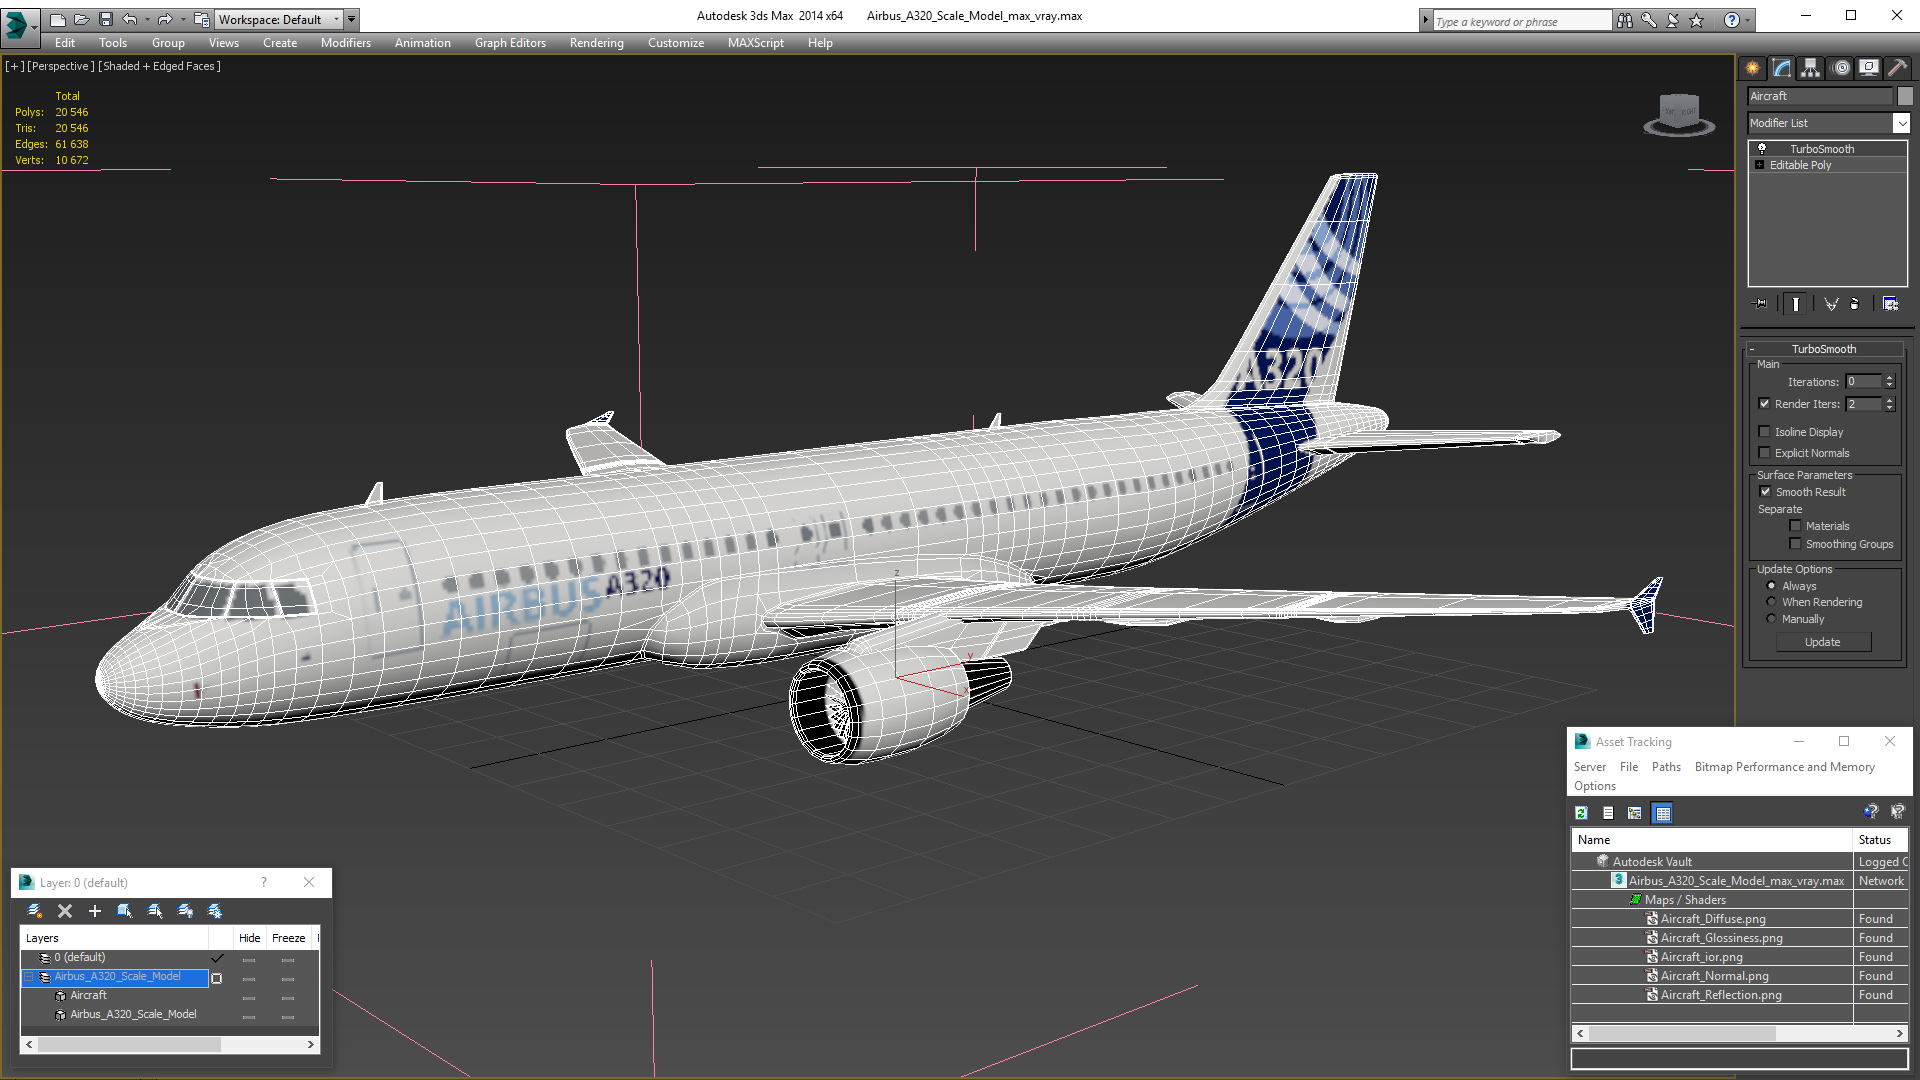Click the Pin Stack icon
Viewport: 1920px width, 1080px height.
(1761, 304)
